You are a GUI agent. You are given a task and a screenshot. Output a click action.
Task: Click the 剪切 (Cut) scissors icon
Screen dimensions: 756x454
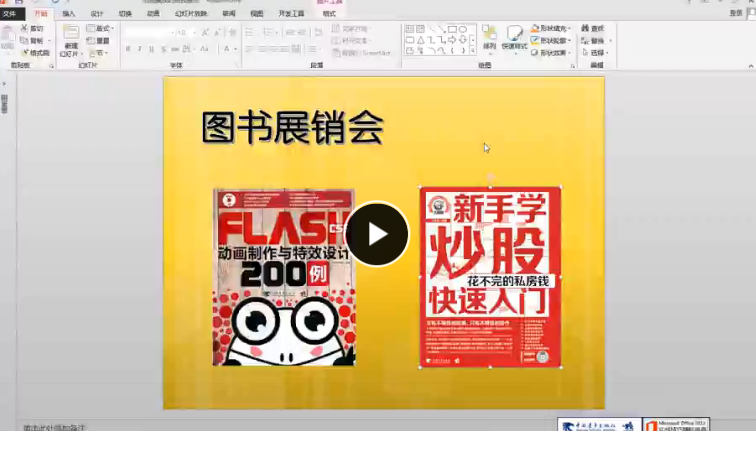pyautogui.click(x=25, y=28)
